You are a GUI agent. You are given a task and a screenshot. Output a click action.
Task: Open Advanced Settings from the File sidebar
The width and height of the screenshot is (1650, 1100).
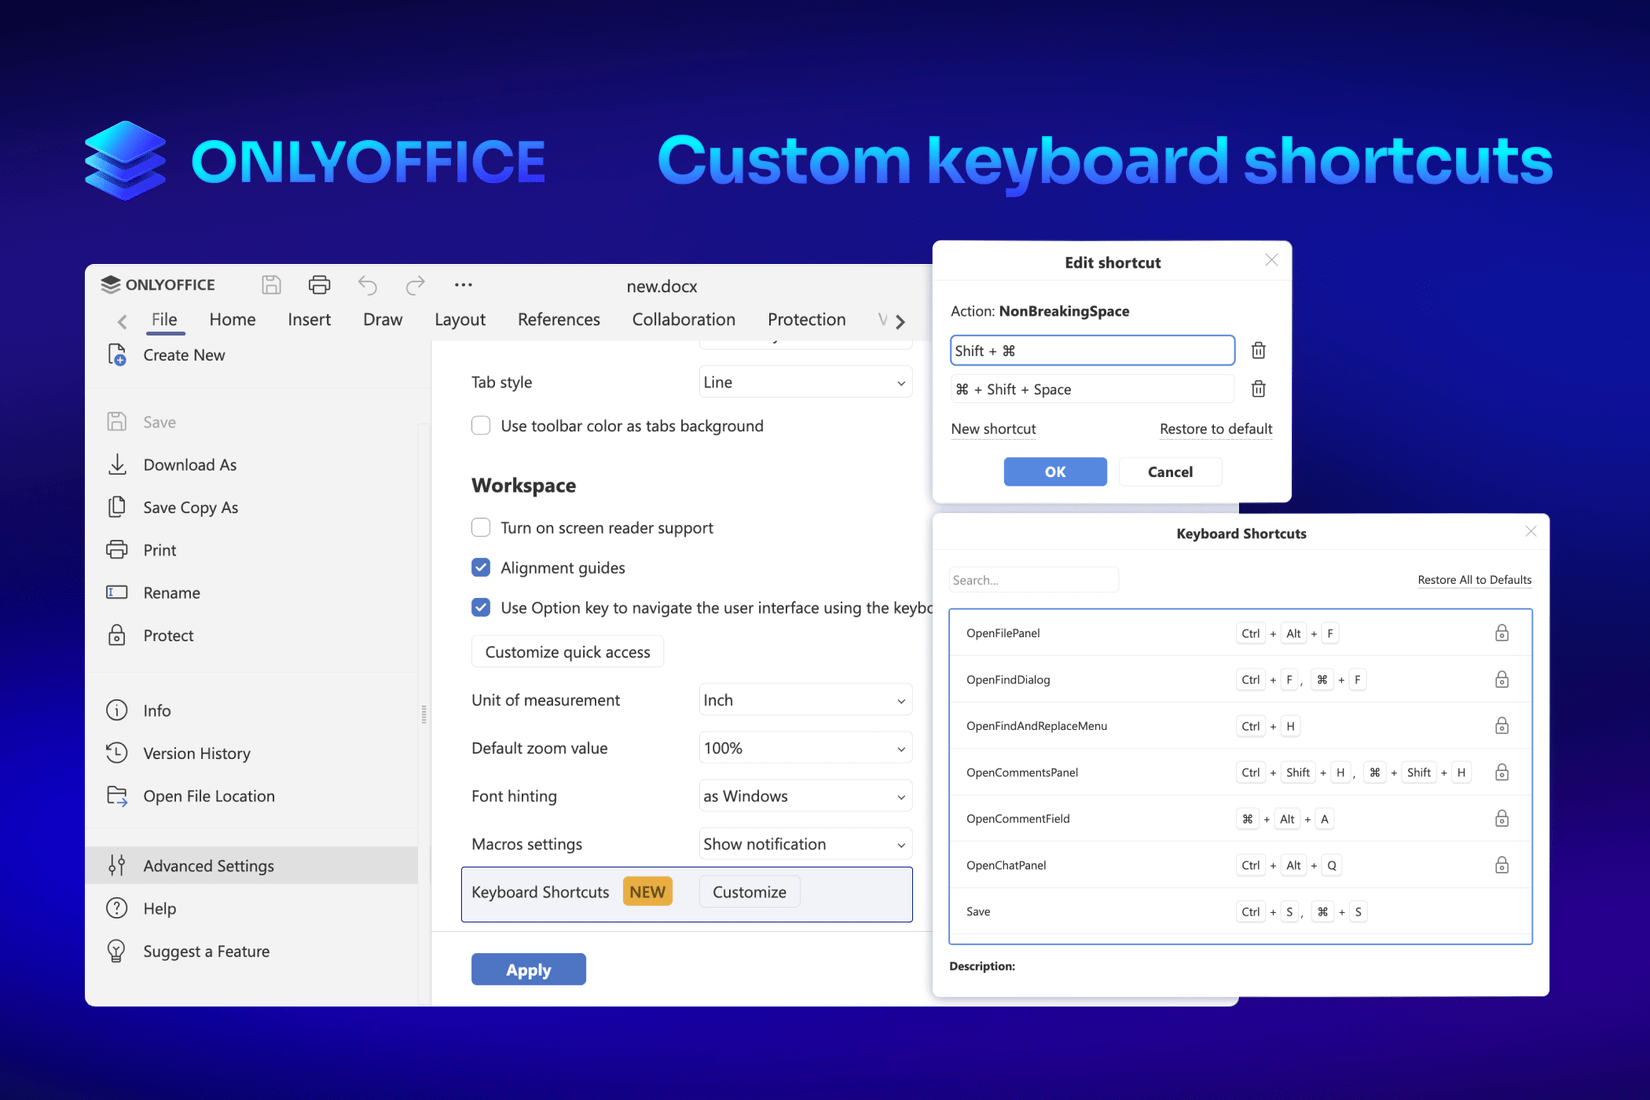208,865
